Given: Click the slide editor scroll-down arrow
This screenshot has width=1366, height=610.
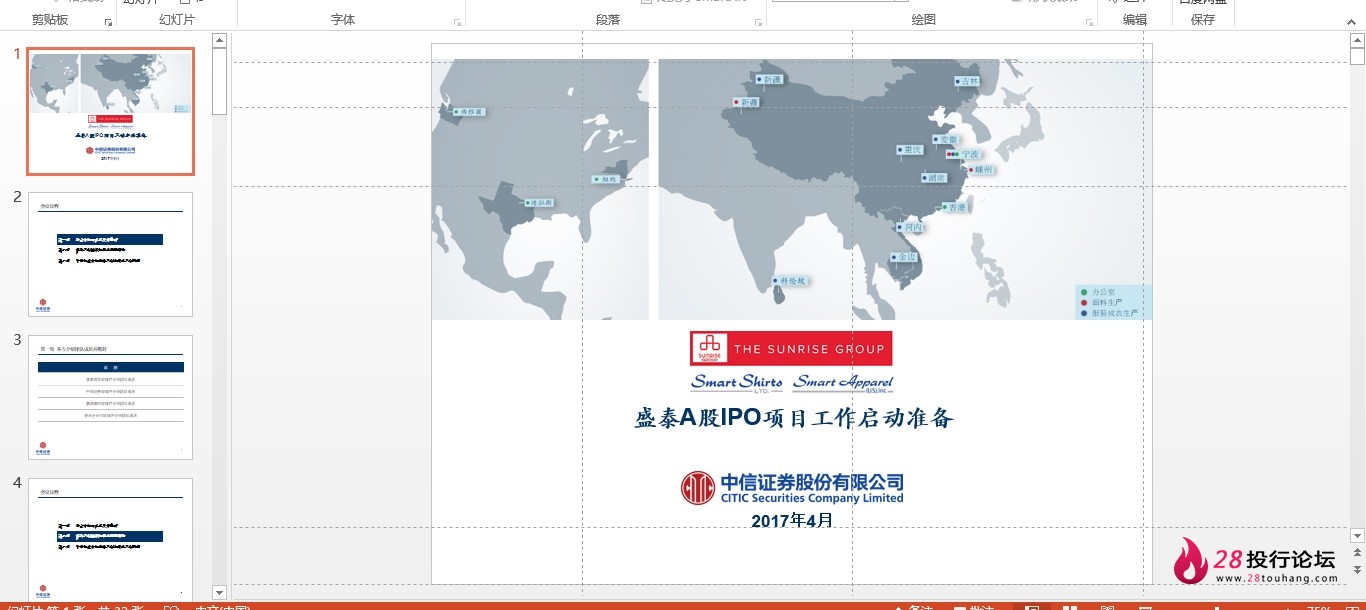Looking at the screenshot, I should (x=1357, y=536).
